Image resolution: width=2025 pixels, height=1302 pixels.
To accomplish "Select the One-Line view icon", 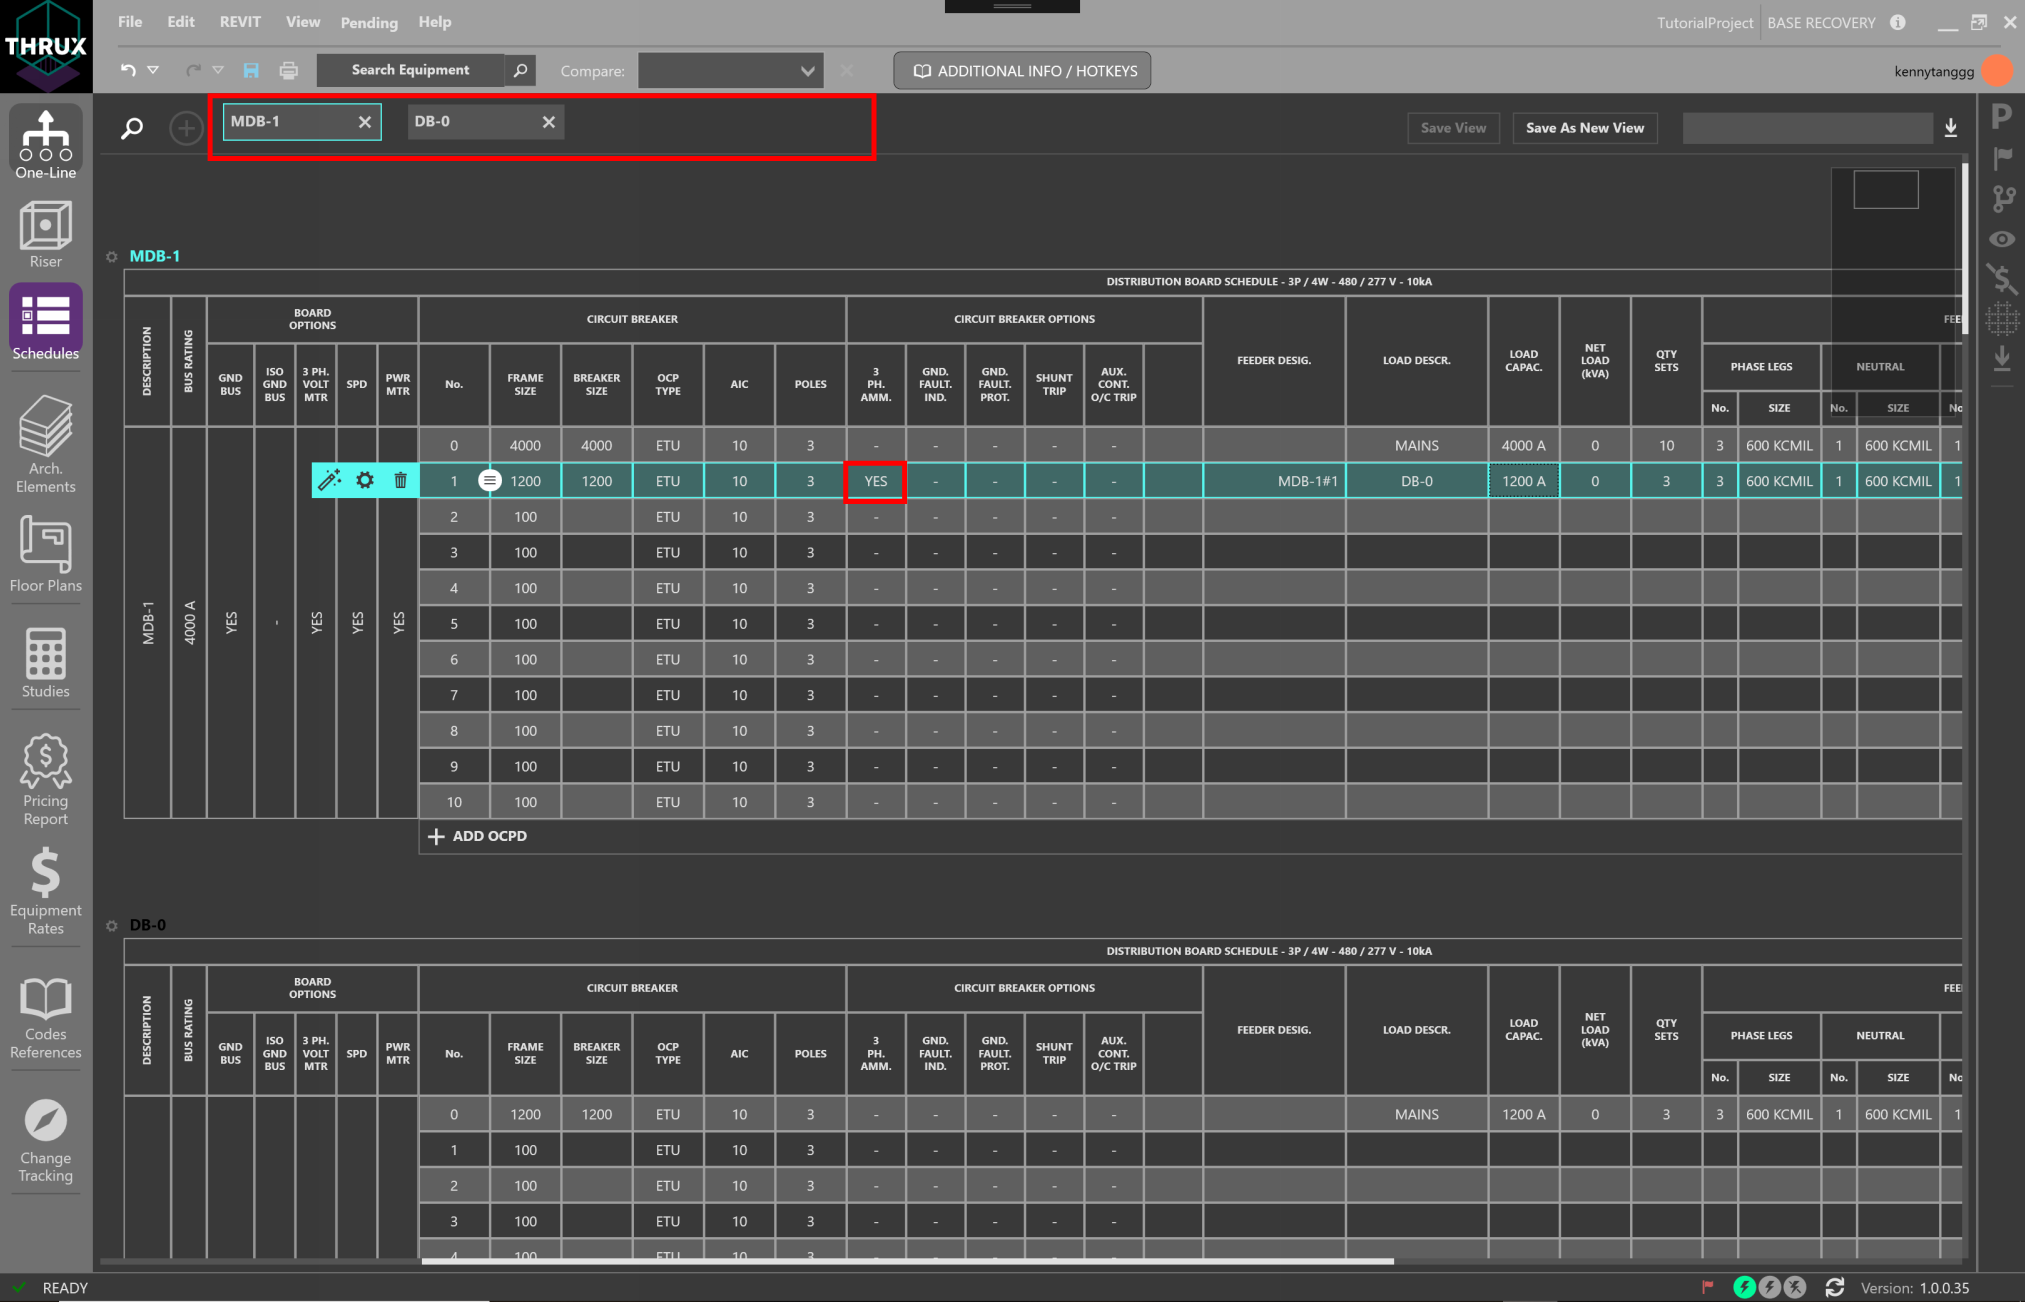I will (45, 140).
